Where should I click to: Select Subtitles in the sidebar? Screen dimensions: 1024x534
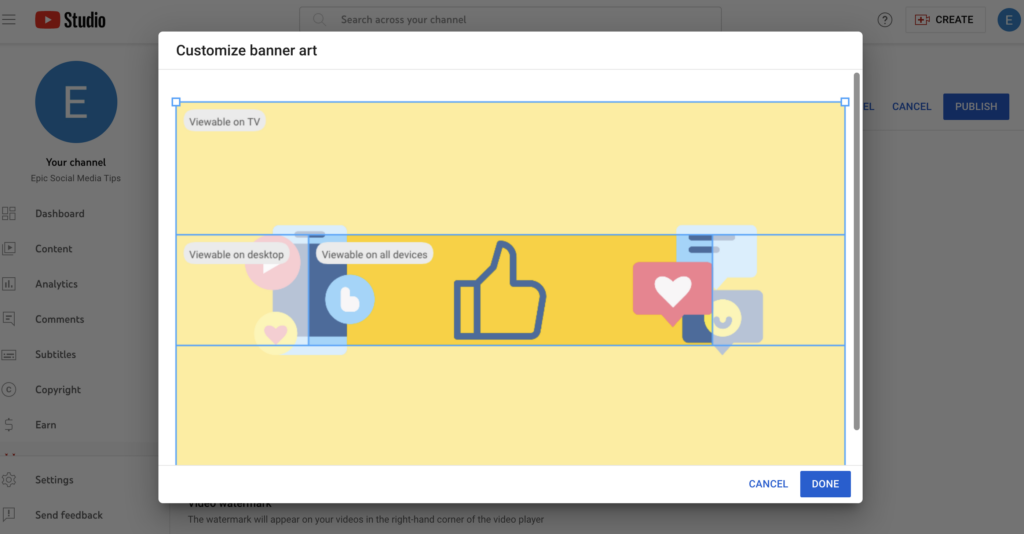pos(56,354)
